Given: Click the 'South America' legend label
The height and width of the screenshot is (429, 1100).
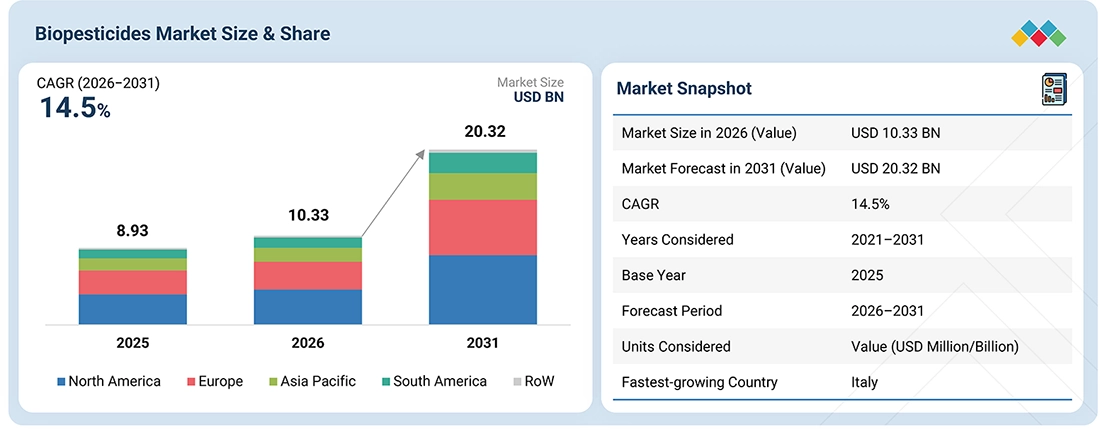Looking at the screenshot, I should pos(440,382).
